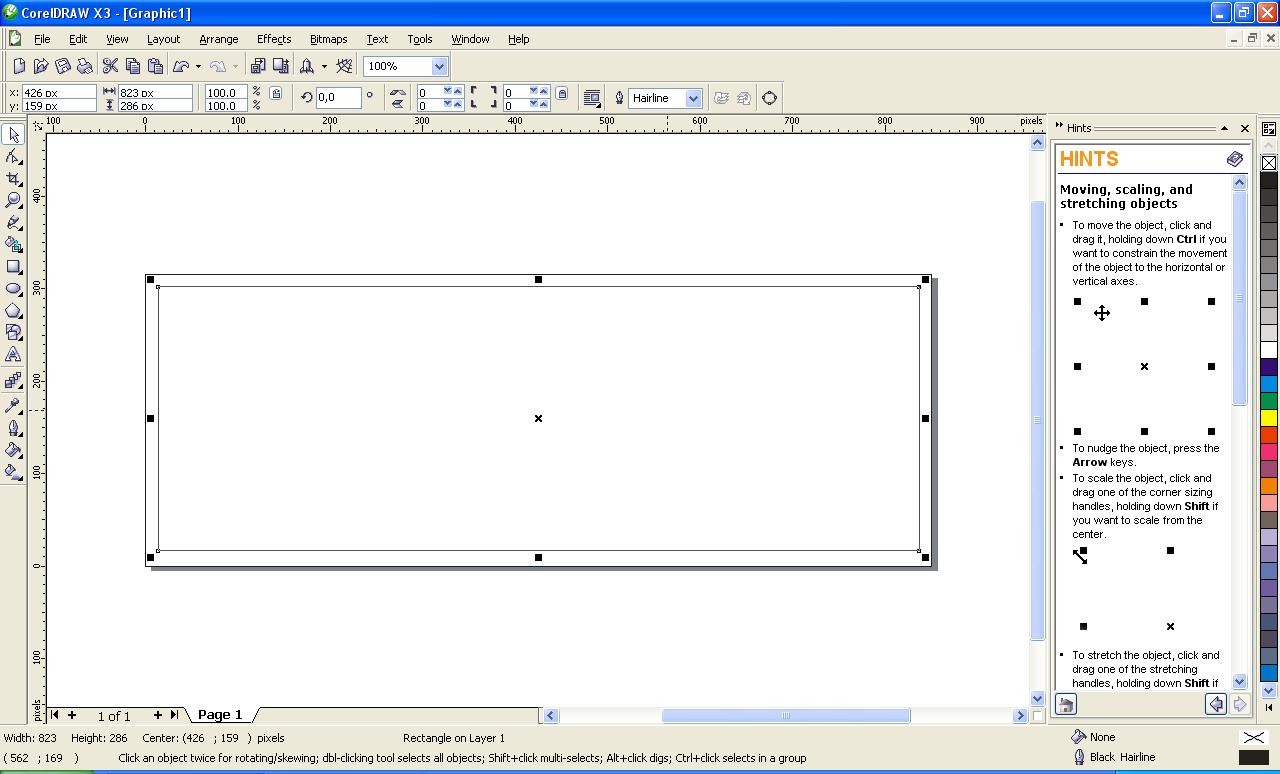Select the Freehand drawing tool

[14, 222]
